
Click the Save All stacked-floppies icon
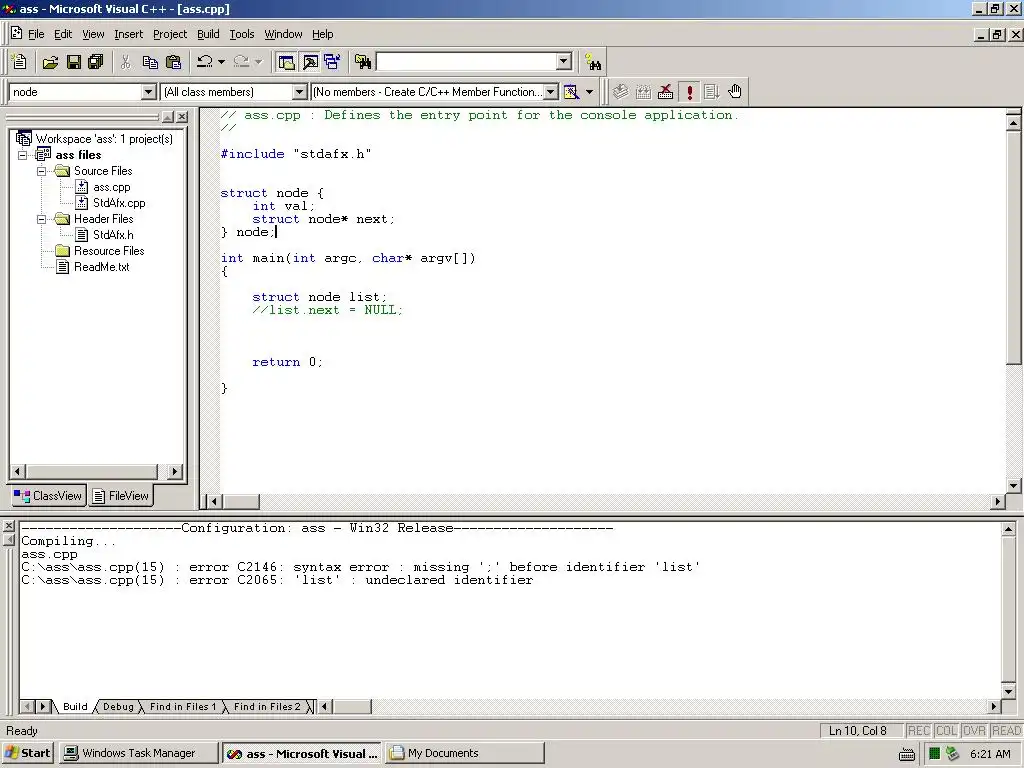pos(95,62)
